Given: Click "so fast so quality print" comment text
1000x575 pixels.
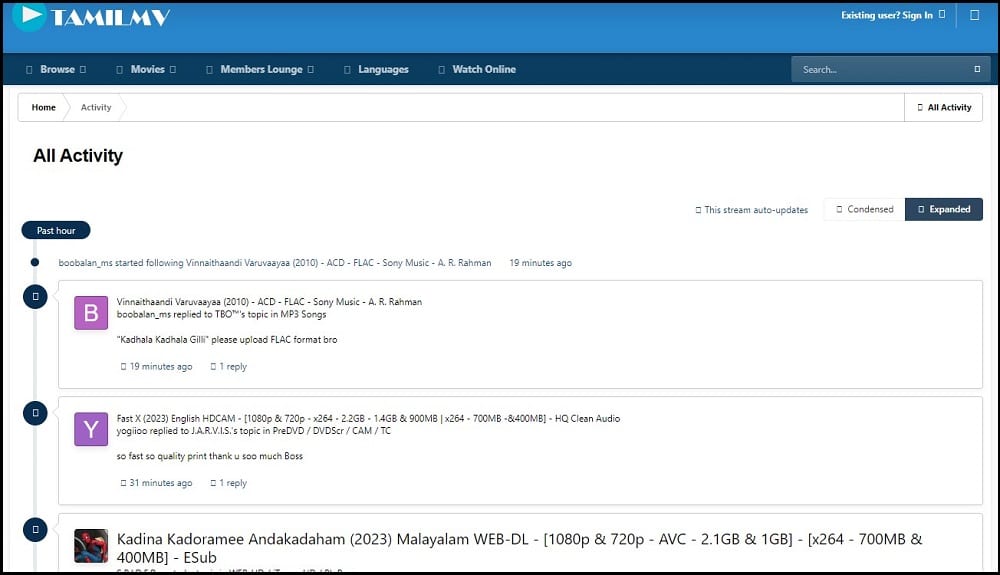Looking at the screenshot, I should coord(210,456).
